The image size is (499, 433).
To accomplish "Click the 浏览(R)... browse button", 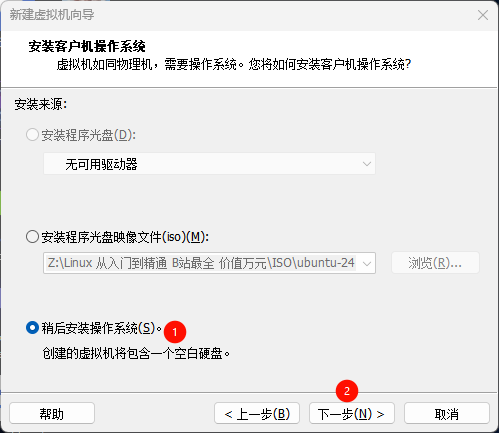I will click(x=435, y=263).
